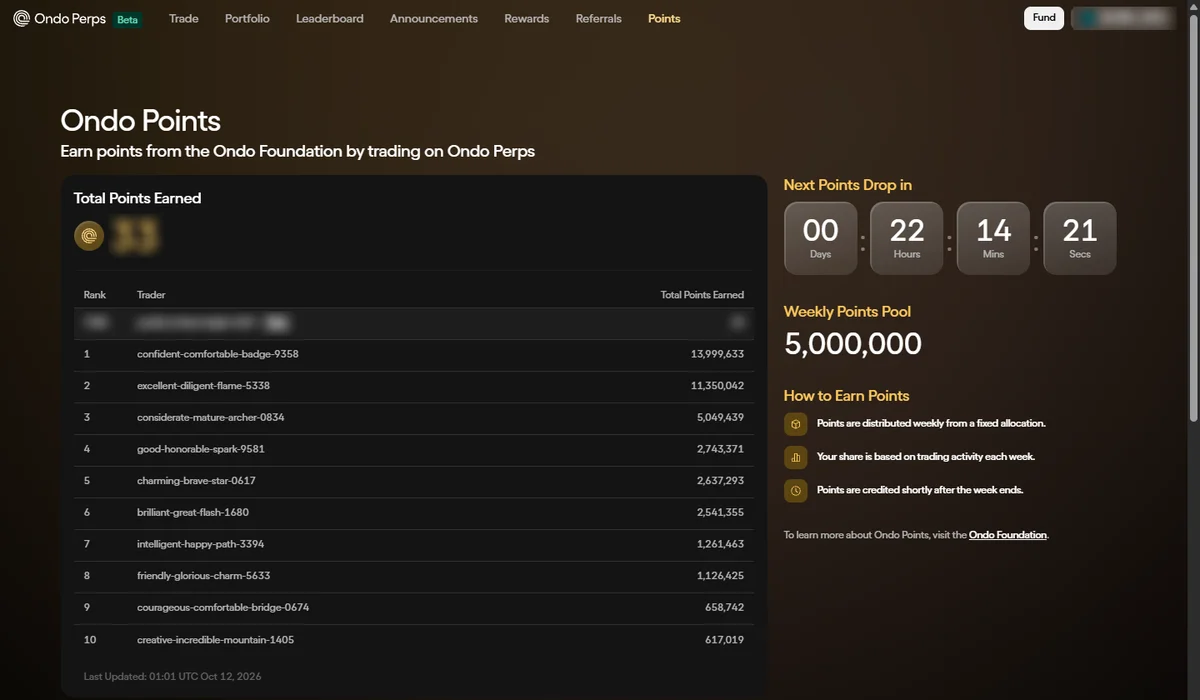Click the 658,742 points value
The width and height of the screenshot is (1200, 700).
pos(725,608)
